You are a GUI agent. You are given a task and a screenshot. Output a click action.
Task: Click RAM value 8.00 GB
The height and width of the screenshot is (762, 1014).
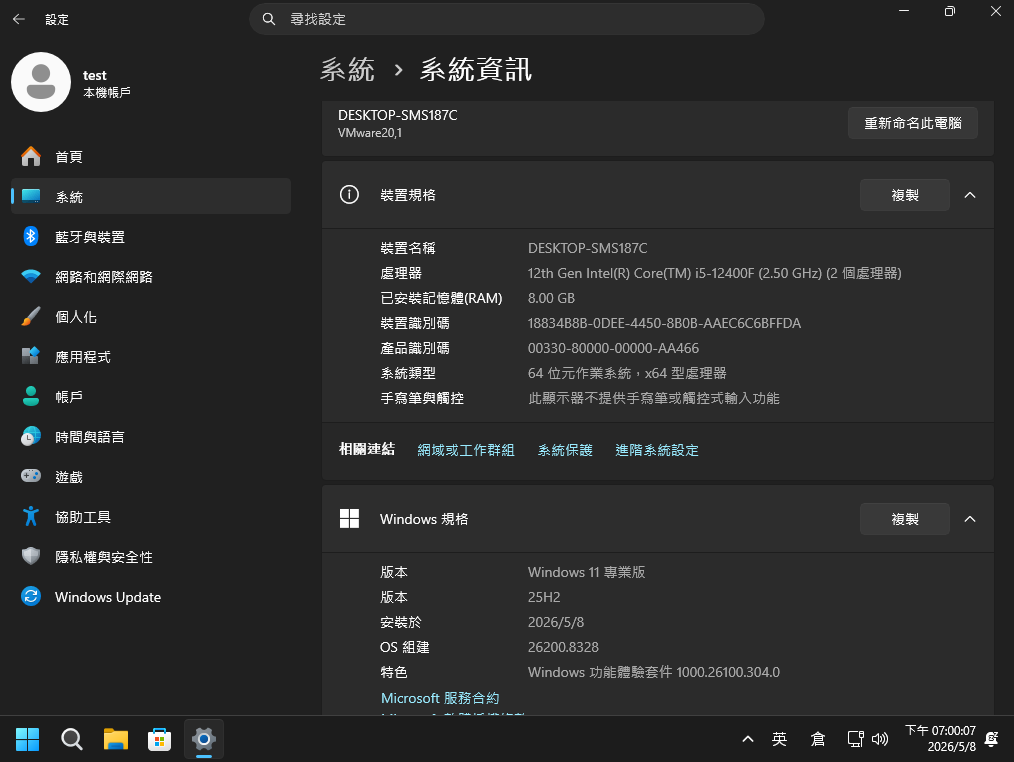pos(551,298)
